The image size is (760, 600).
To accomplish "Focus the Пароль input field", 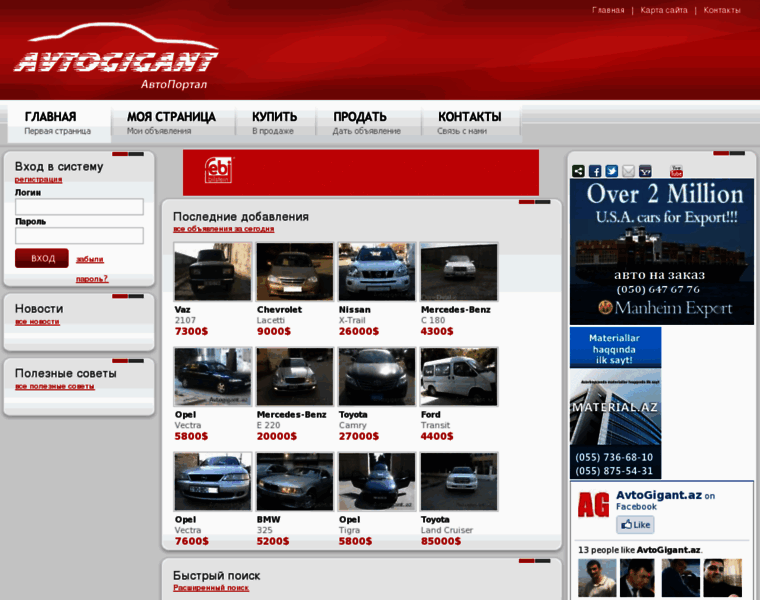I will tap(79, 236).
